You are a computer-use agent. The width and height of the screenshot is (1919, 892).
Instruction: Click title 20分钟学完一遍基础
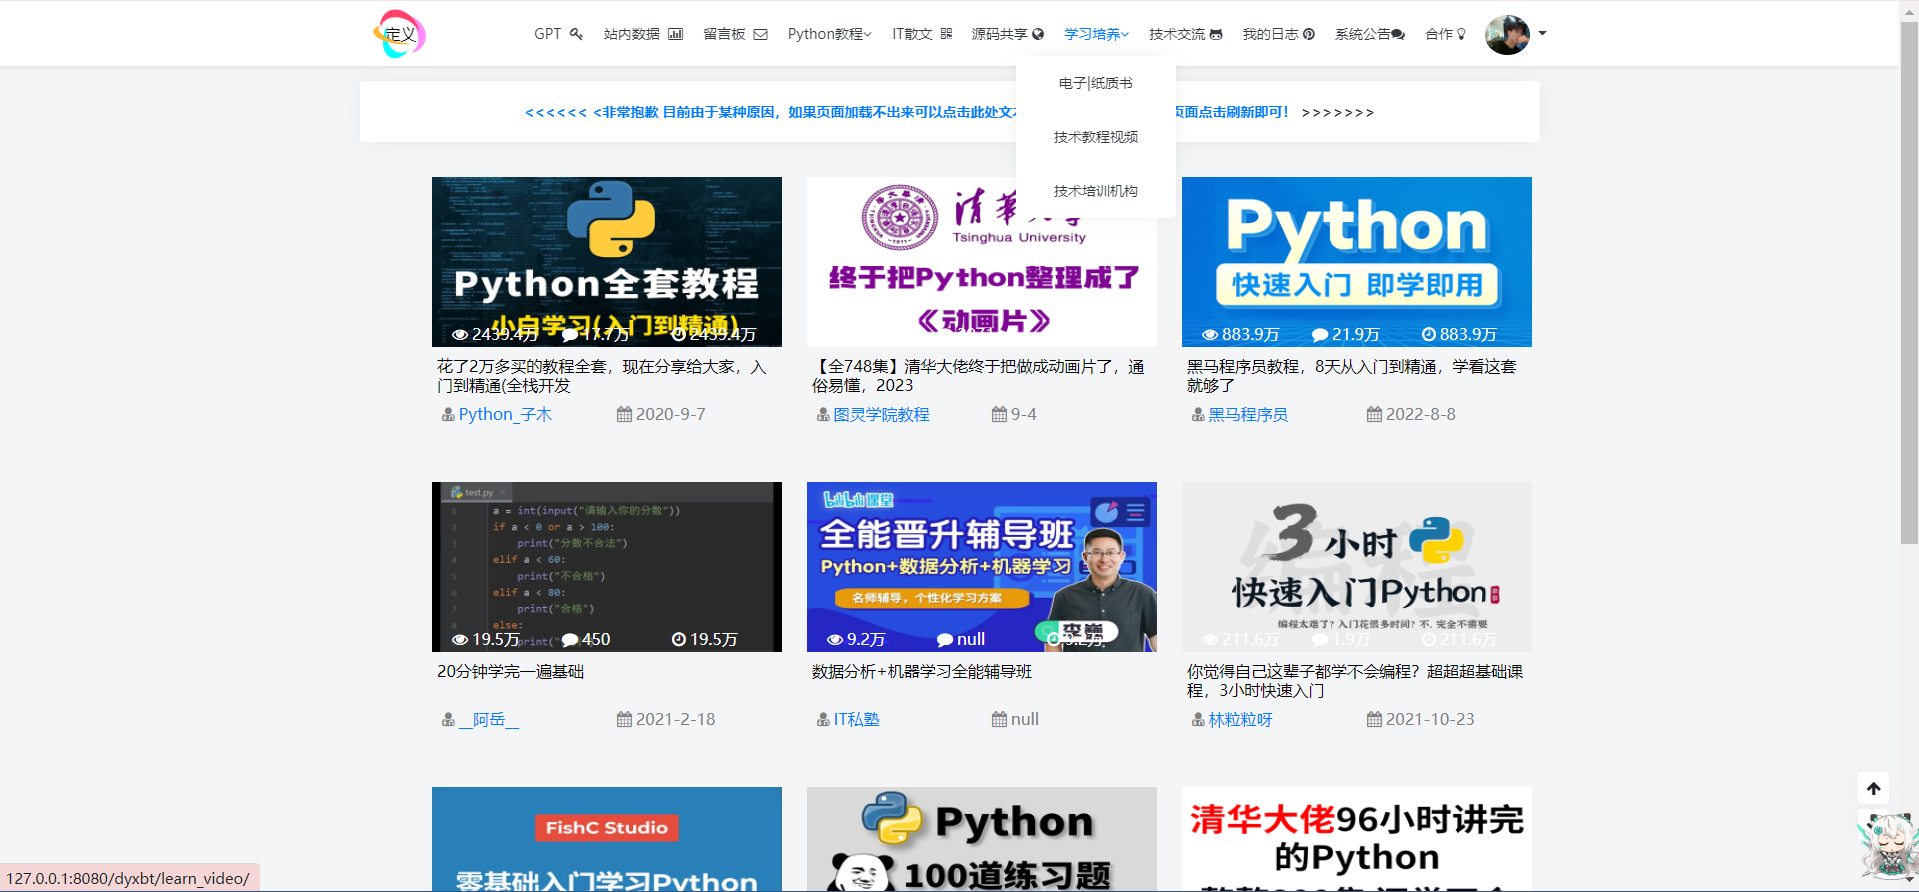[510, 671]
